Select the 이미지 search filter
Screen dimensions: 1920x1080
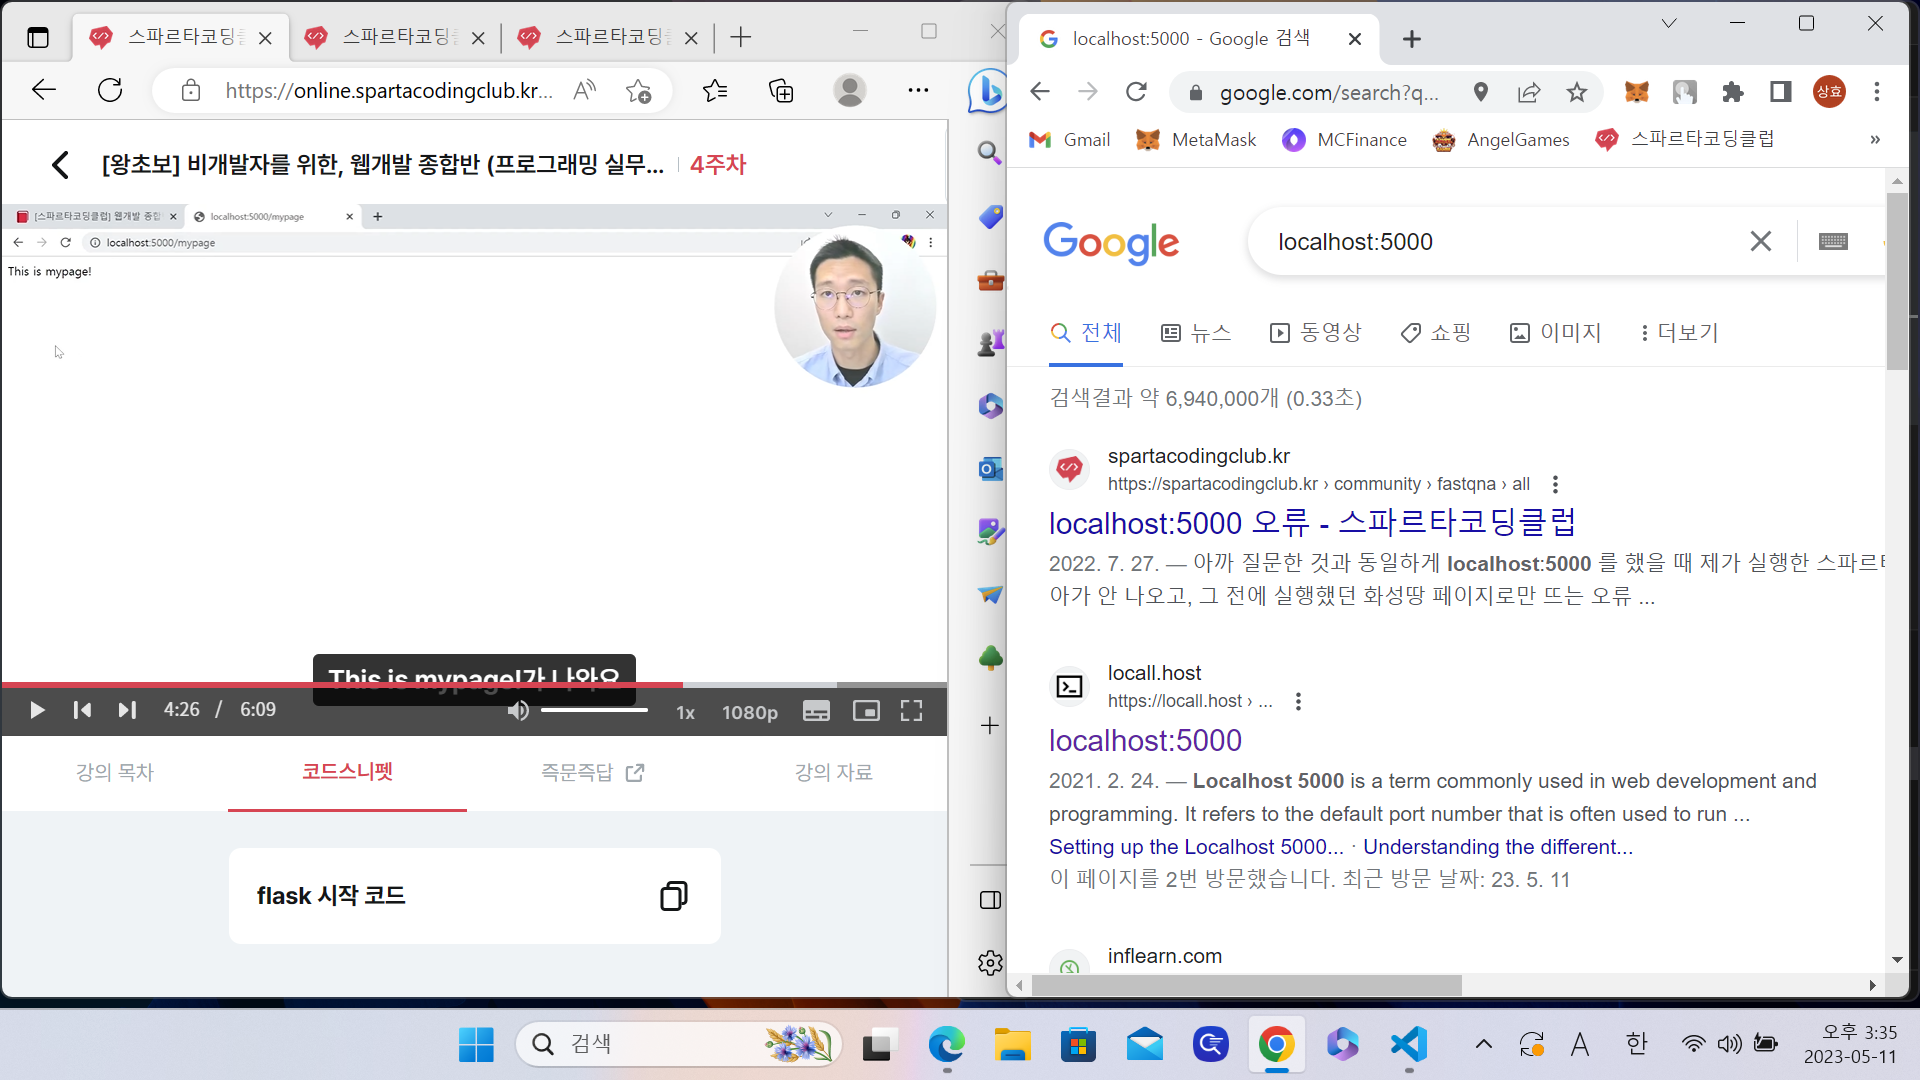click(x=1555, y=333)
